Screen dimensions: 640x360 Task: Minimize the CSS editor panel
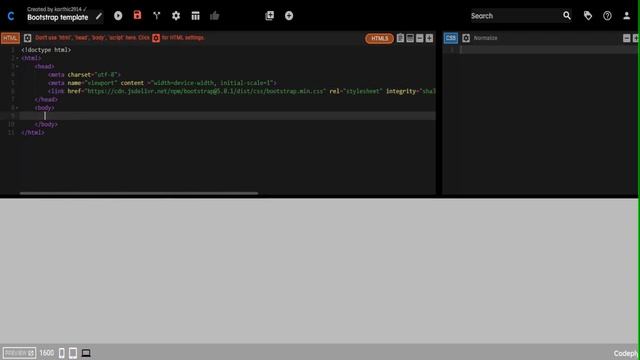[x=627, y=38]
